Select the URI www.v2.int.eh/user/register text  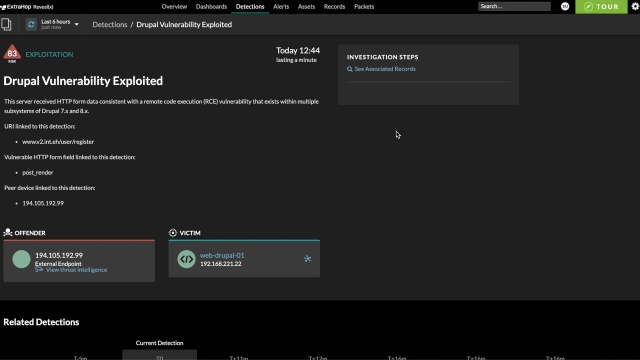click(58, 142)
